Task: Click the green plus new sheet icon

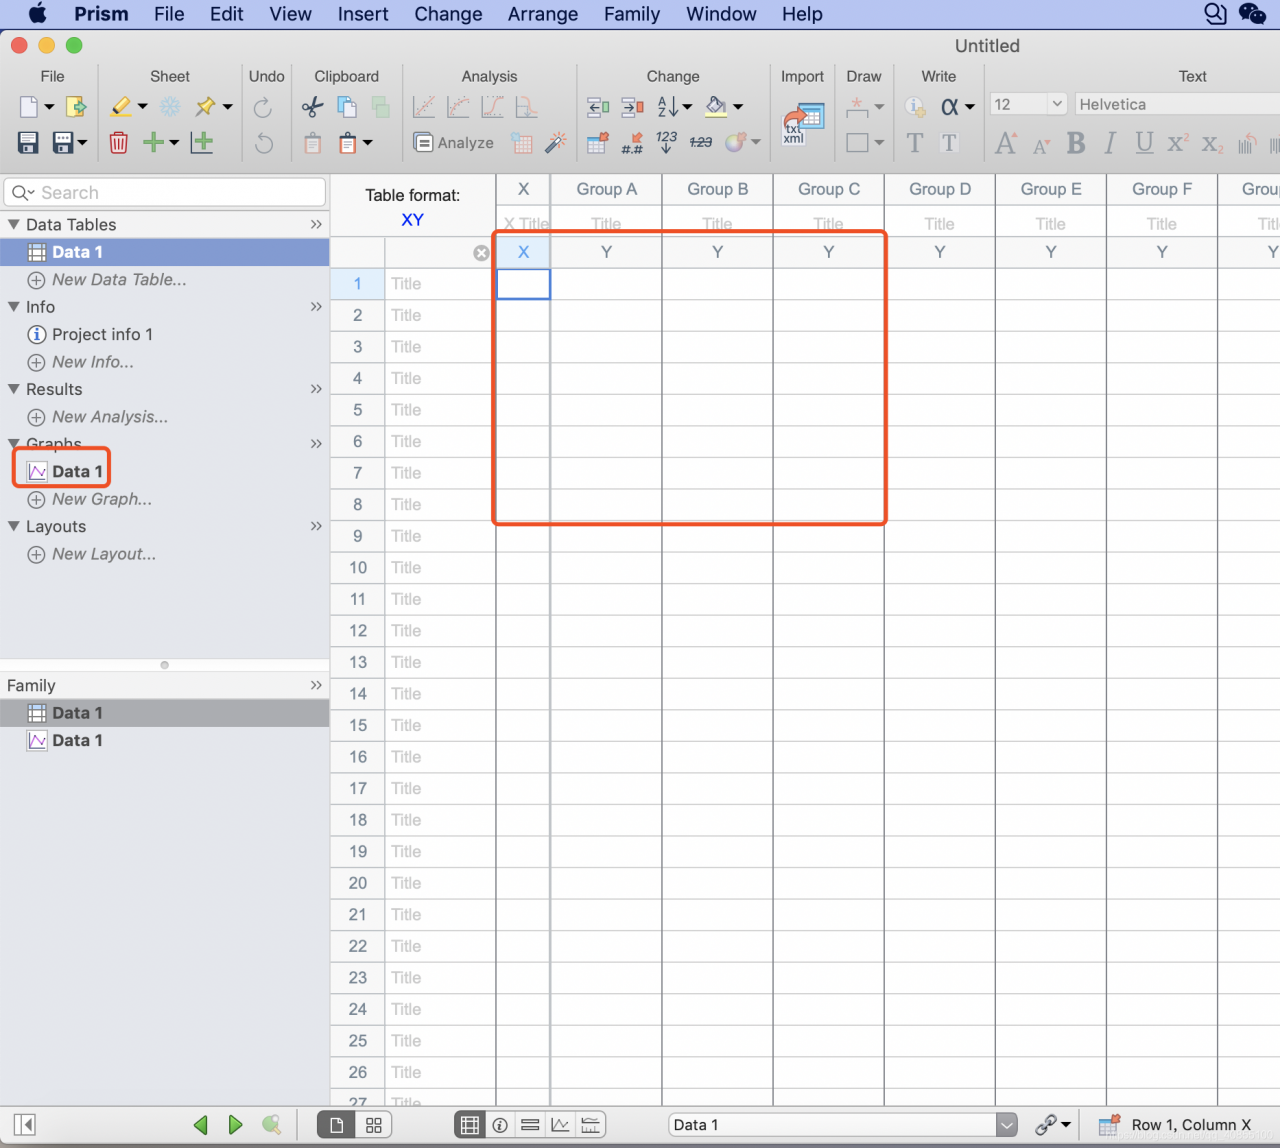Action: coord(153,143)
